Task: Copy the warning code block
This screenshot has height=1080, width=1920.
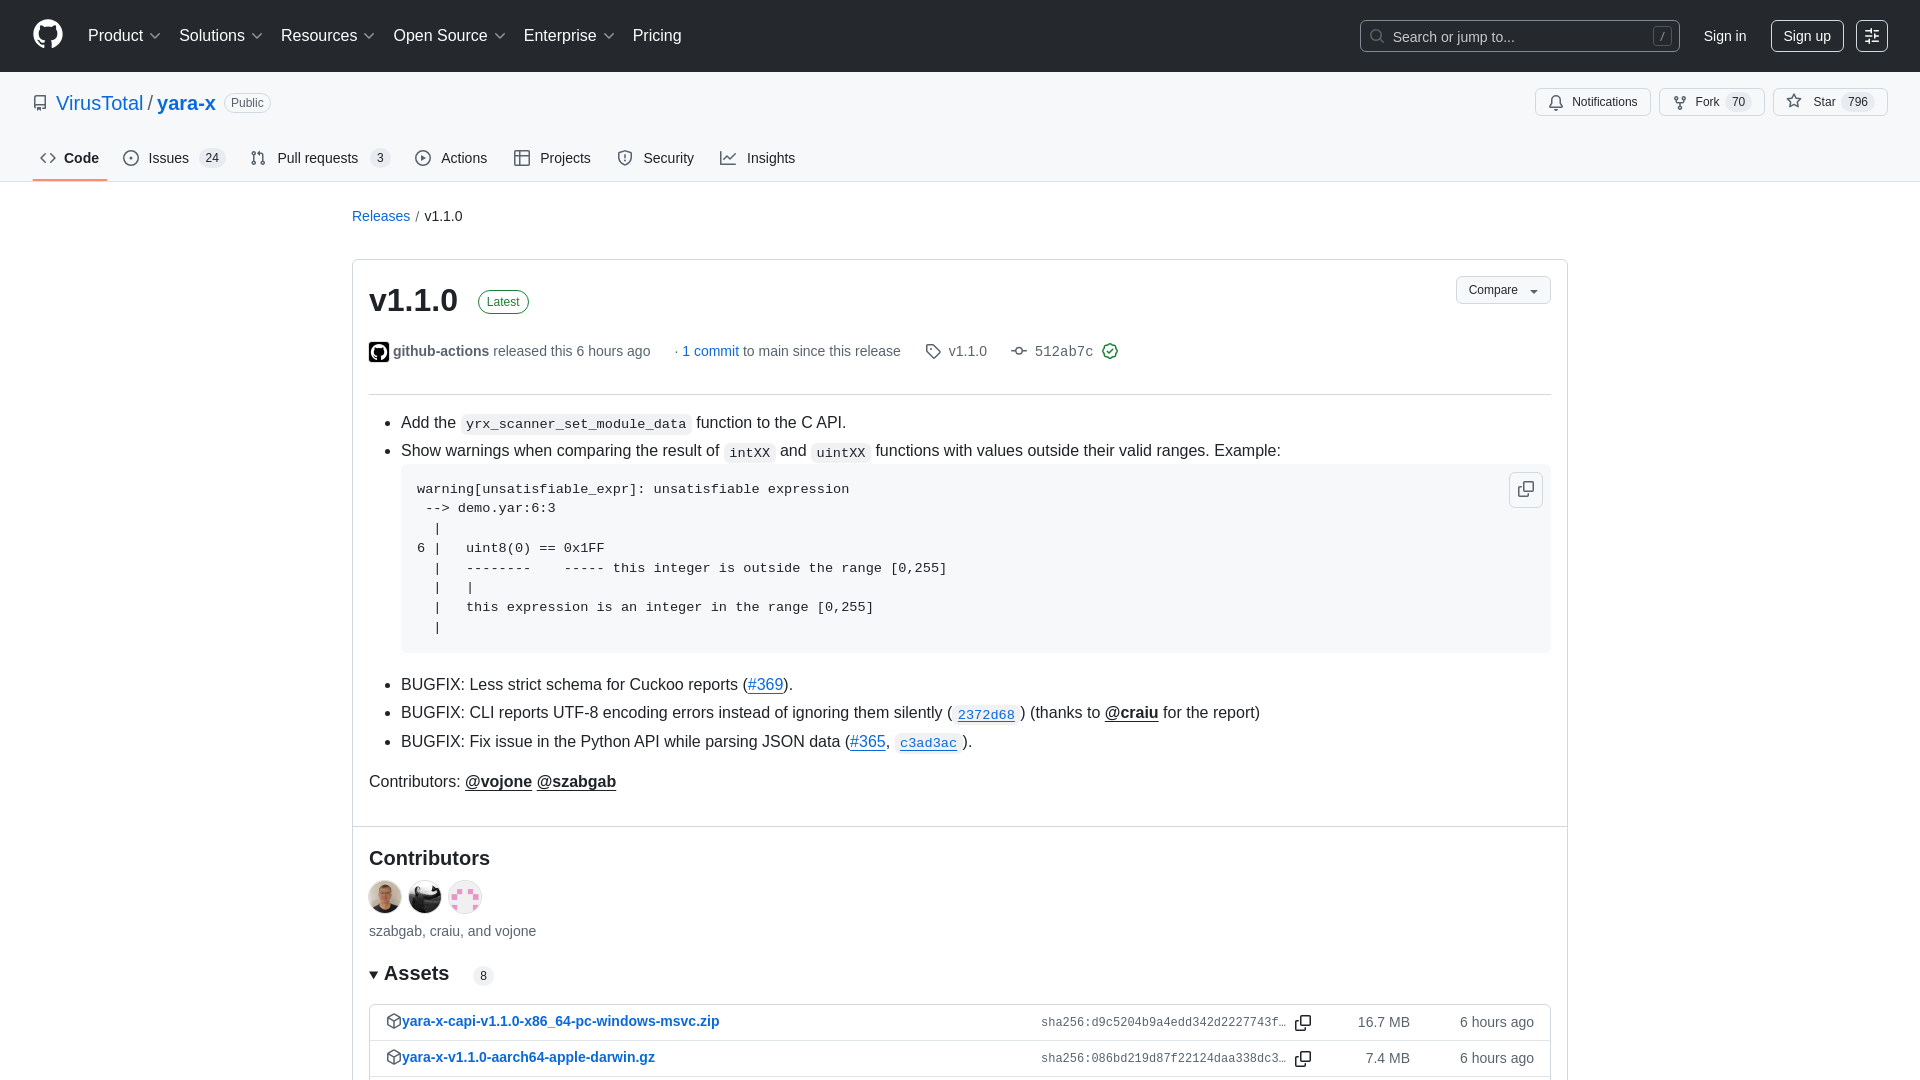Action: [x=1525, y=490]
